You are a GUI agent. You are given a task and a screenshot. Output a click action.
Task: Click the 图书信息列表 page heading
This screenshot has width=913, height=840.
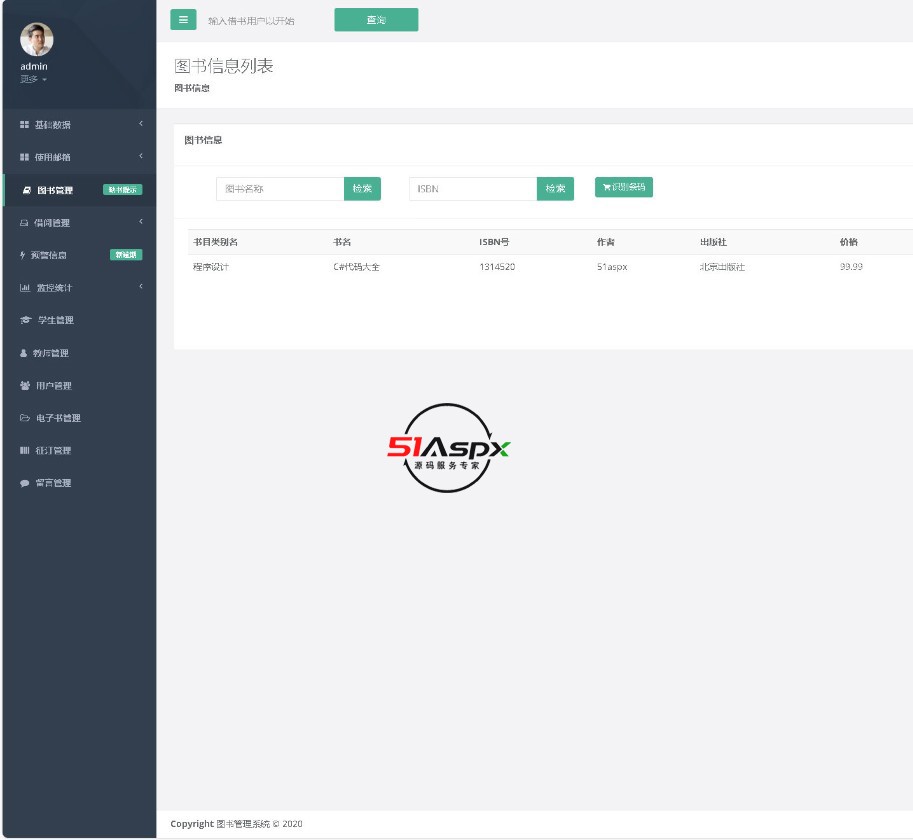coord(224,66)
